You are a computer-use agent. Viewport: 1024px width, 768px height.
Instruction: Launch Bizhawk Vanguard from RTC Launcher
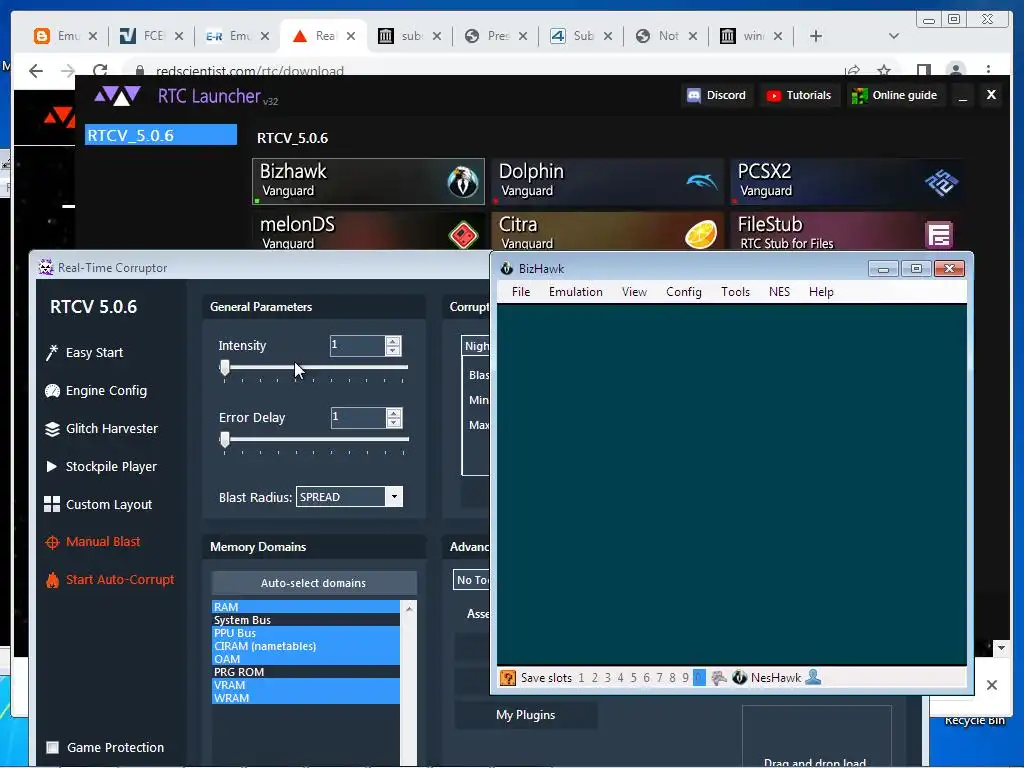[368, 181]
